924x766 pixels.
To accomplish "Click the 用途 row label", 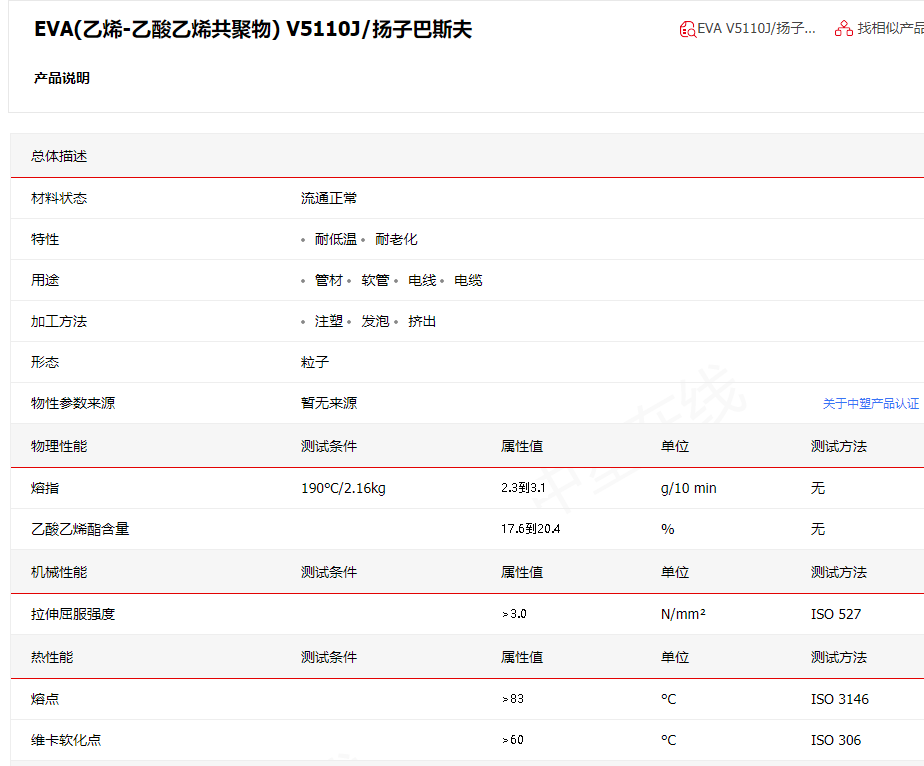I will 45,280.
